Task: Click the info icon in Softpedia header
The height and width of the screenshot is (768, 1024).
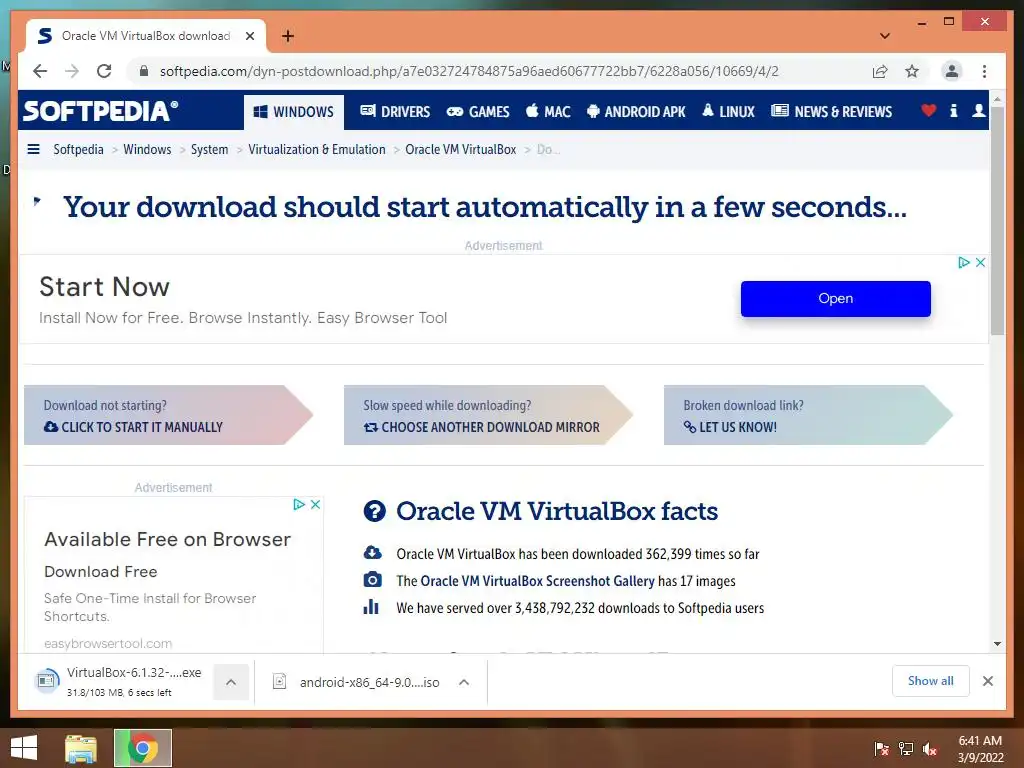Action: tap(953, 110)
